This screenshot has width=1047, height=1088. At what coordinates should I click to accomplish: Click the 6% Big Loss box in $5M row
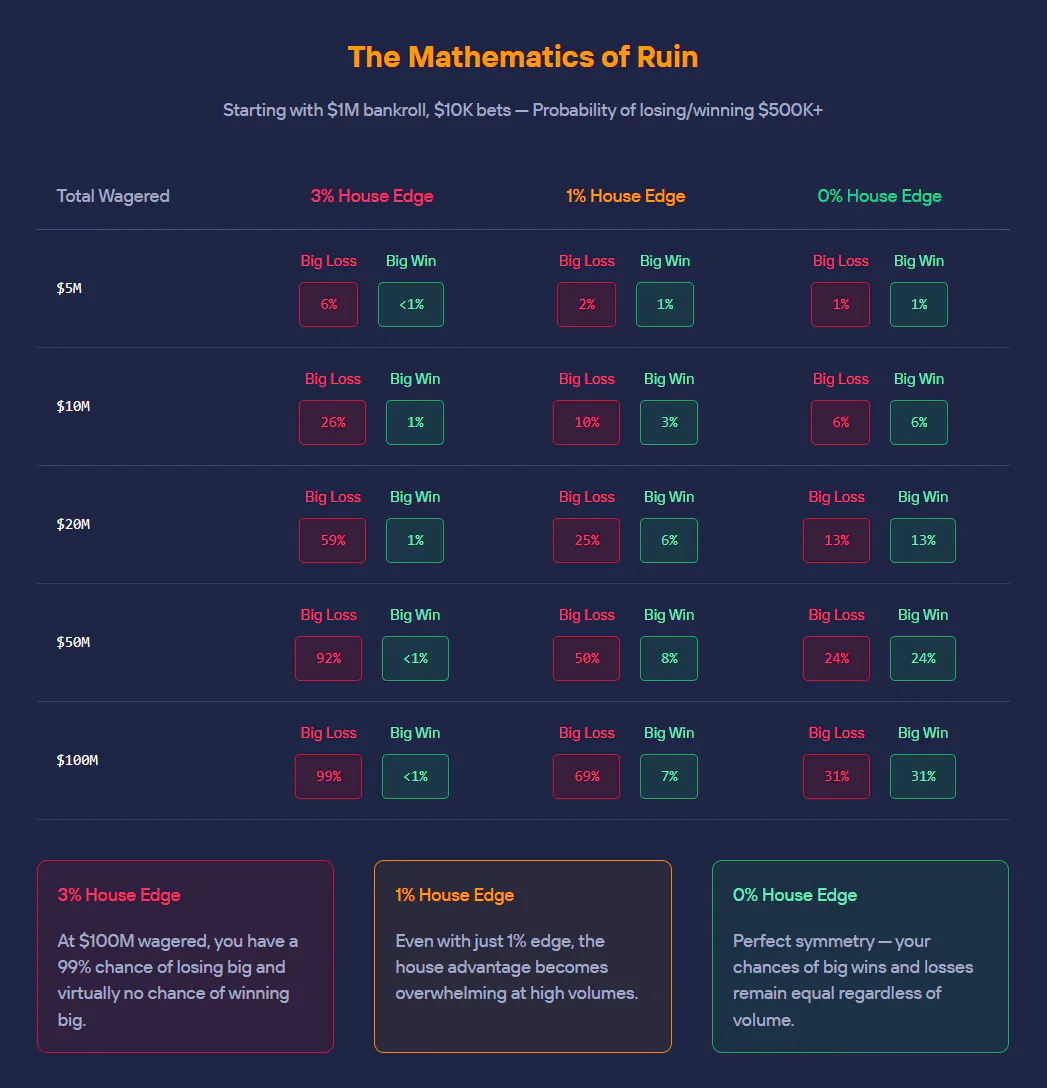[328, 305]
